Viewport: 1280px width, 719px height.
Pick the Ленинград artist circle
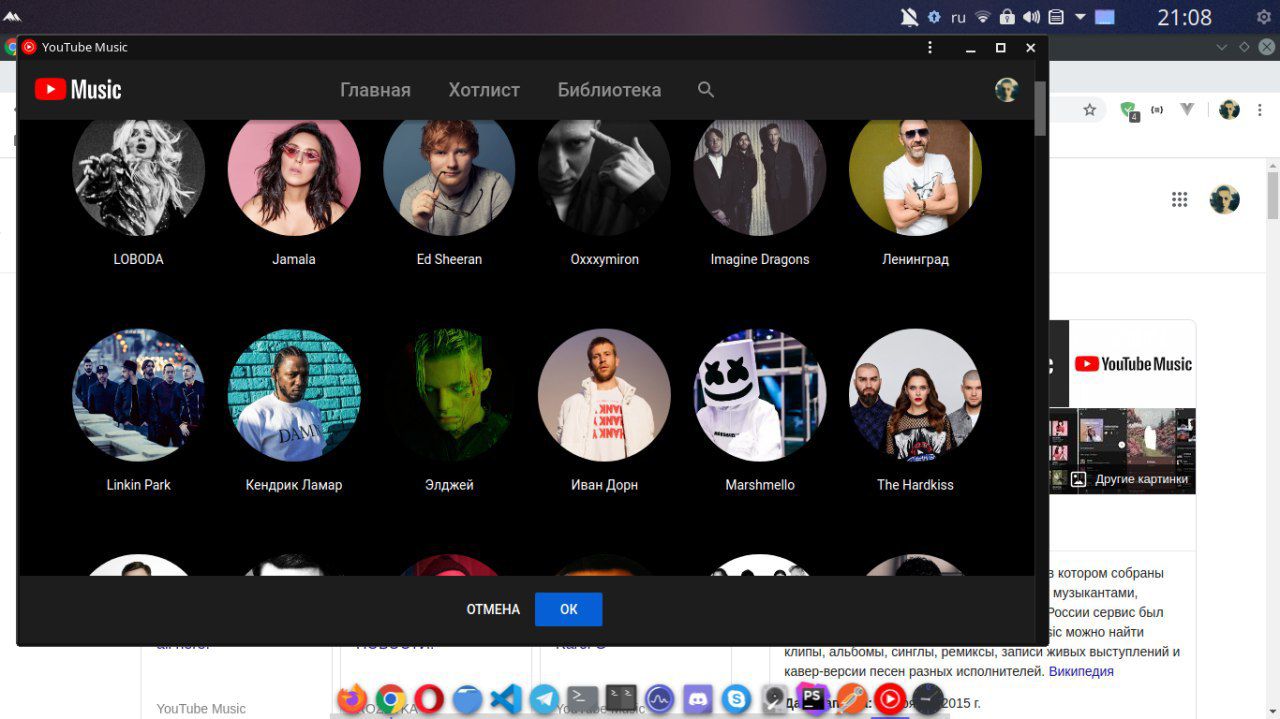tap(915, 171)
